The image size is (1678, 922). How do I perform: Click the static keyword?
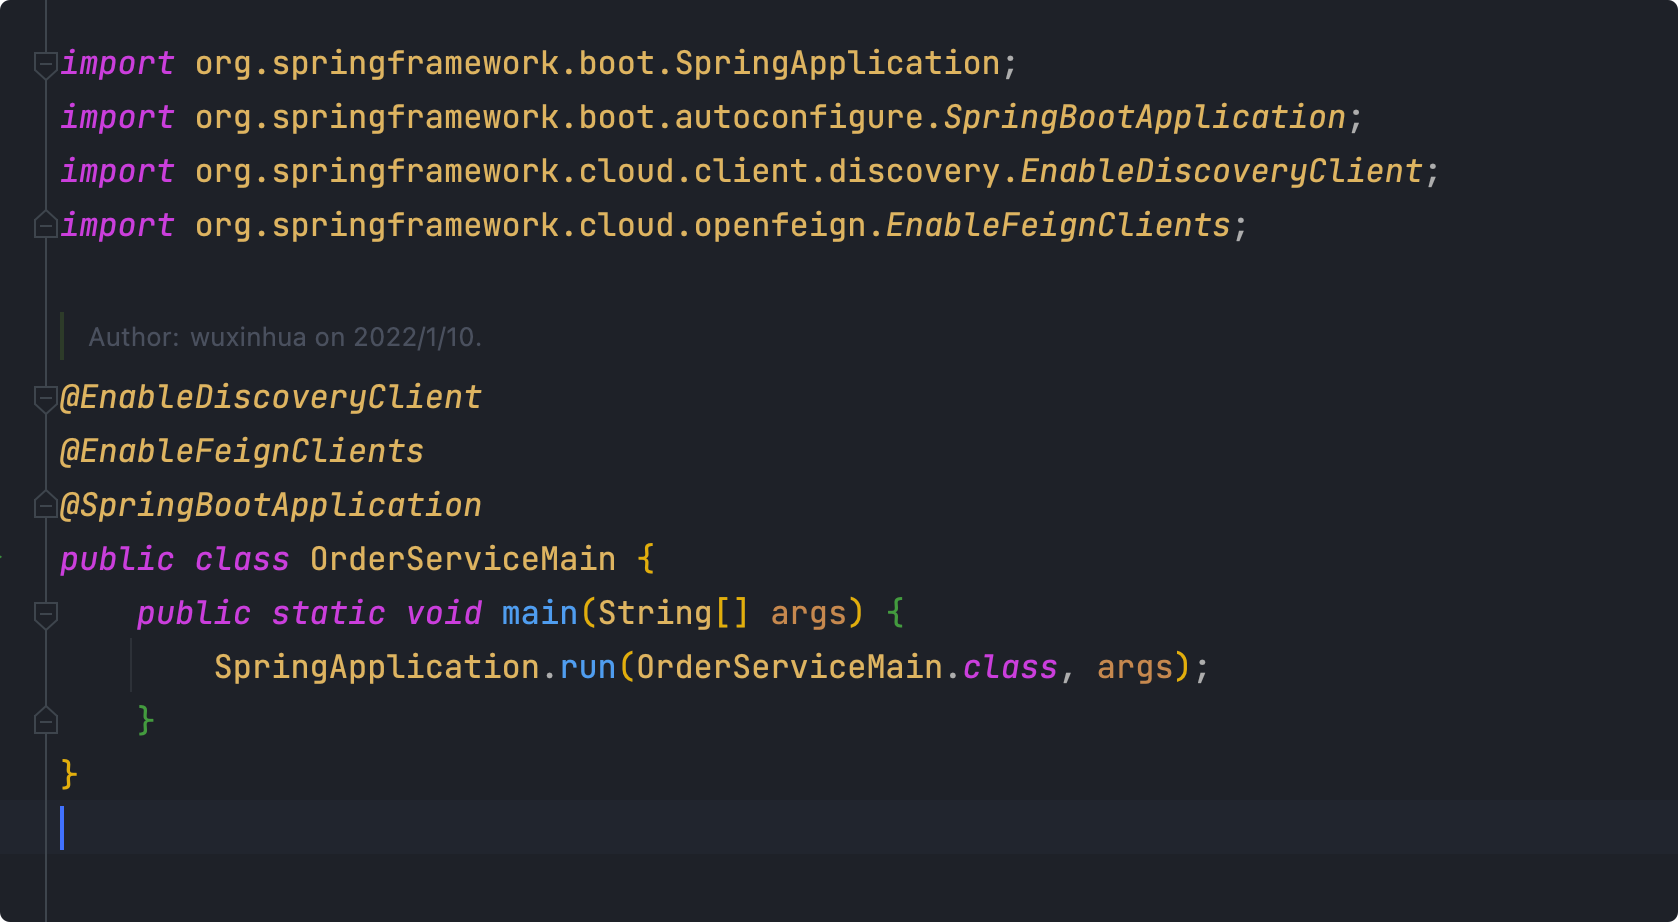[329, 613]
